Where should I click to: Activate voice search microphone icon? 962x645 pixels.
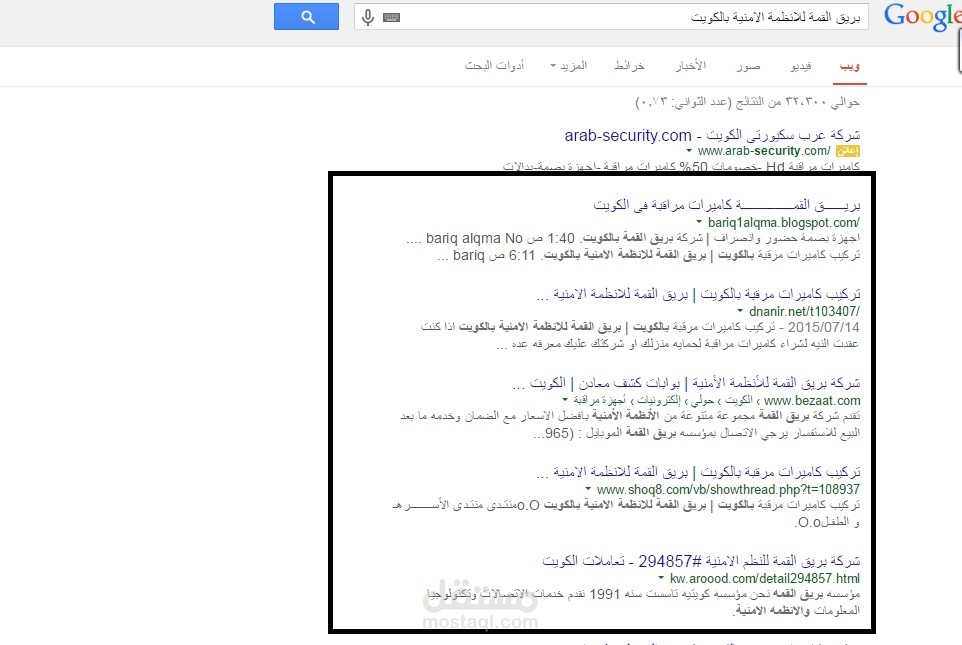[x=367, y=17]
